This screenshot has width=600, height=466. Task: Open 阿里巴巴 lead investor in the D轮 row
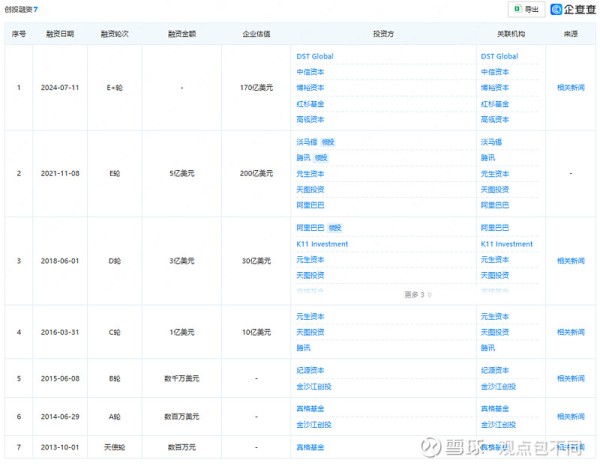pos(310,228)
